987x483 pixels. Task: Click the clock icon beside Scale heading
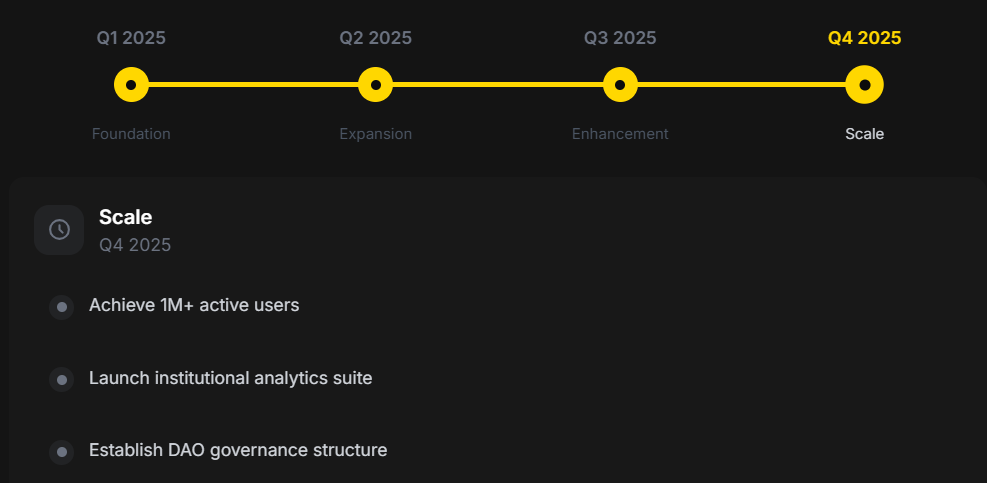[x=59, y=230]
